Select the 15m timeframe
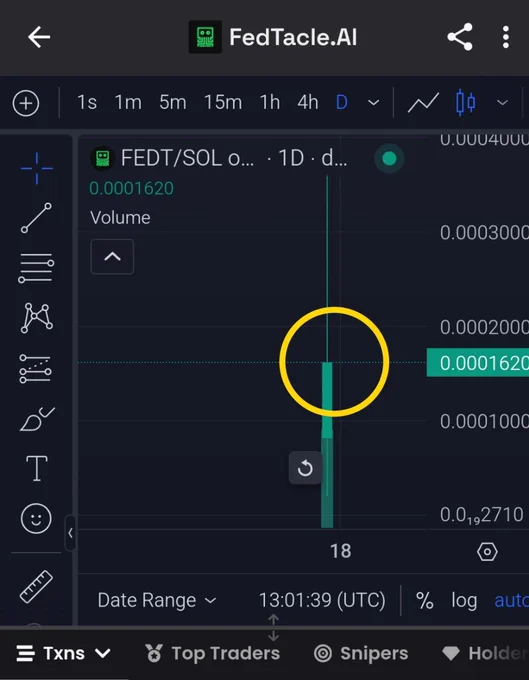The width and height of the screenshot is (529, 680). pyautogui.click(x=223, y=103)
